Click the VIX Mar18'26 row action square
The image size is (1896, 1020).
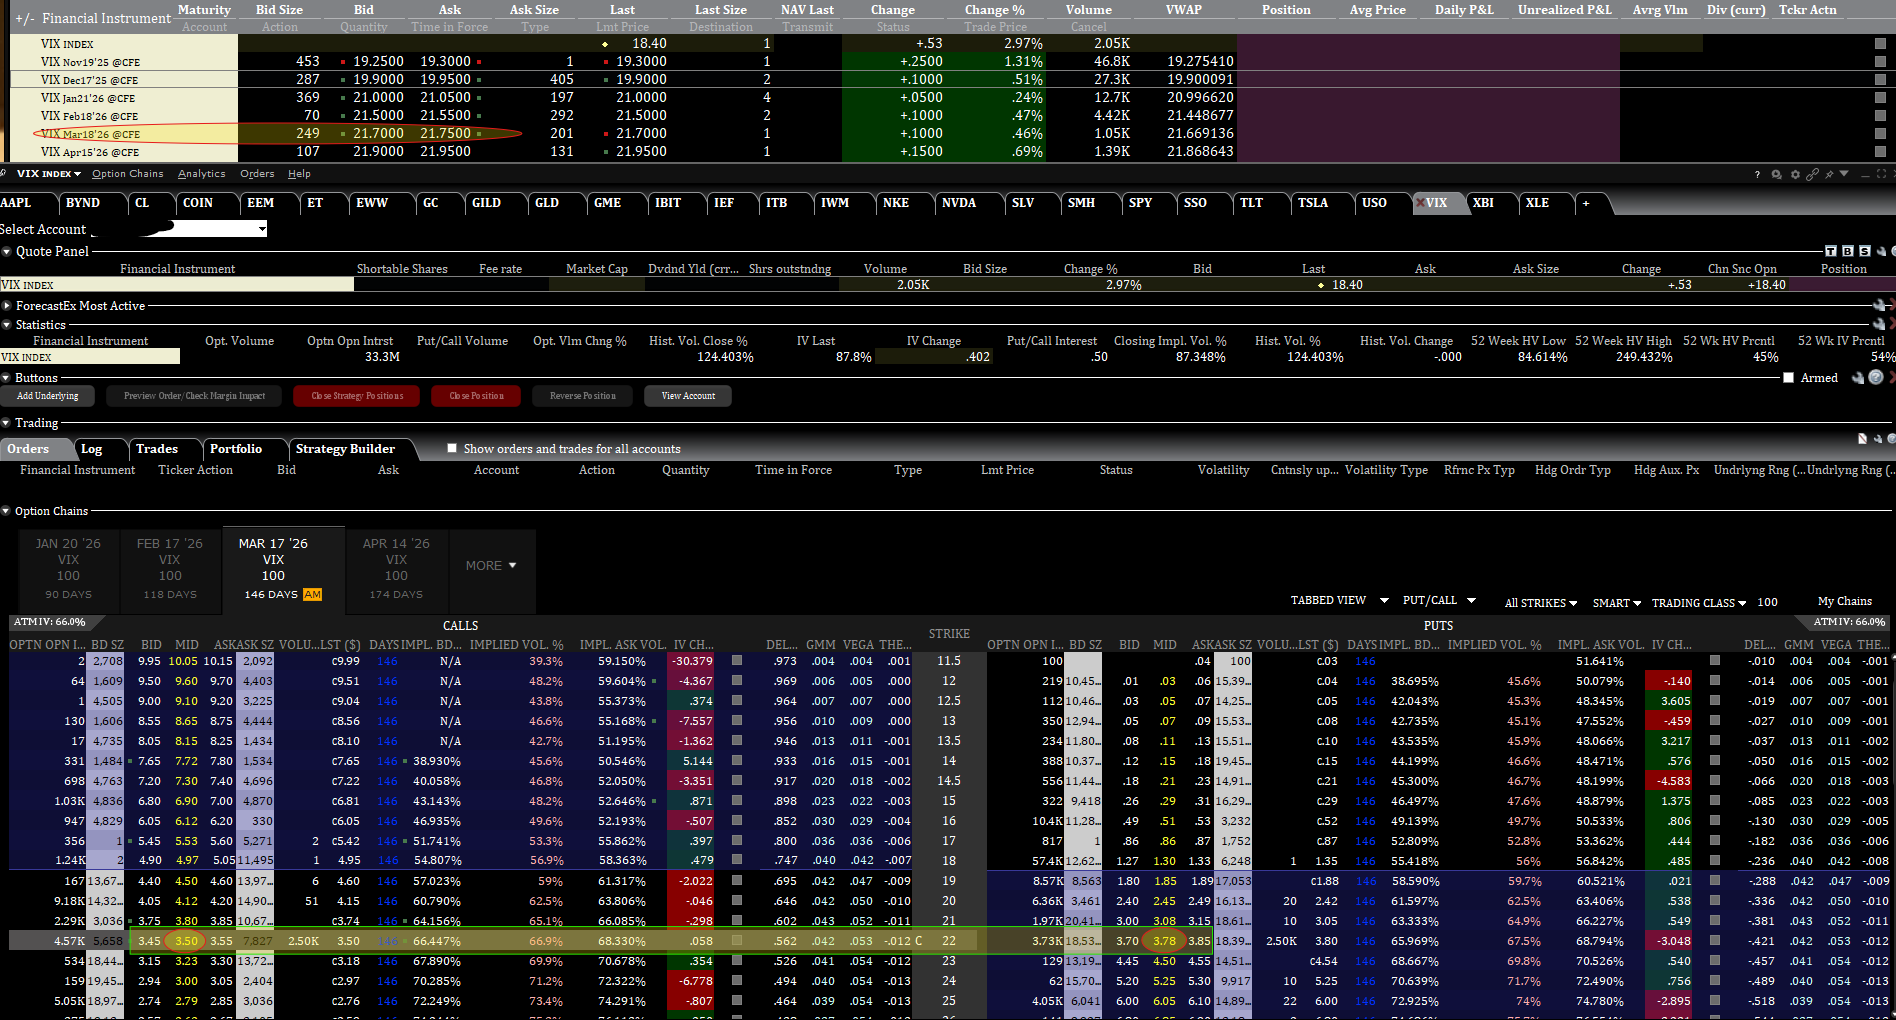click(x=1880, y=133)
